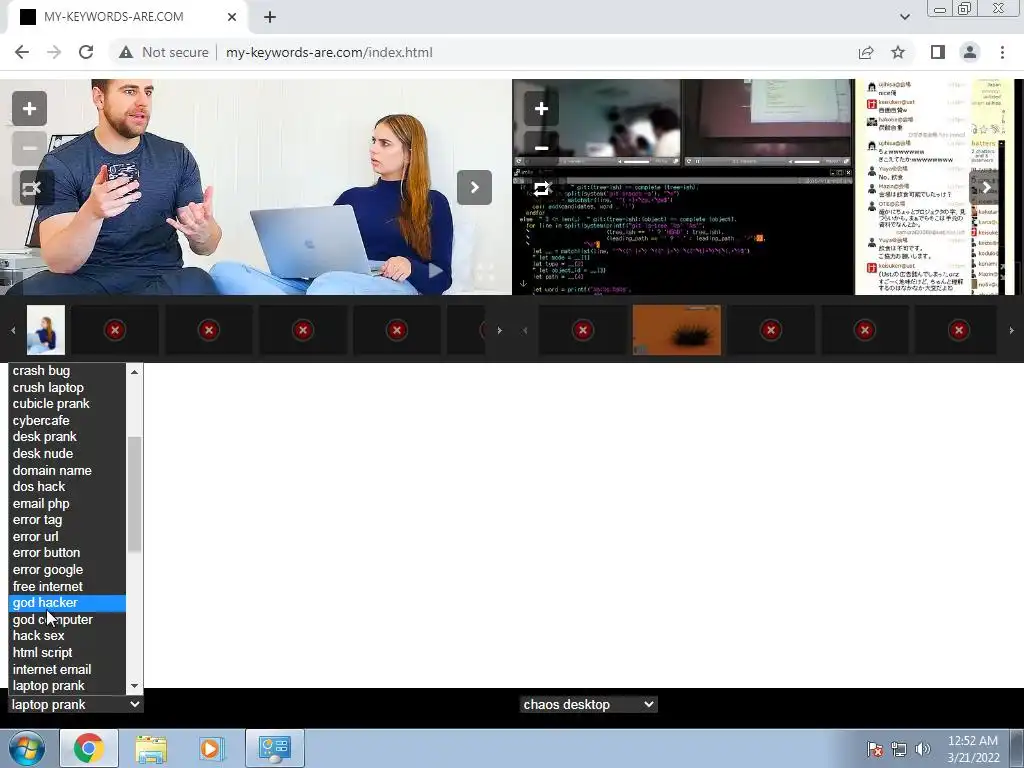Select the orange hedgehog thumbnail
This screenshot has height=768, width=1024.
click(x=677, y=330)
